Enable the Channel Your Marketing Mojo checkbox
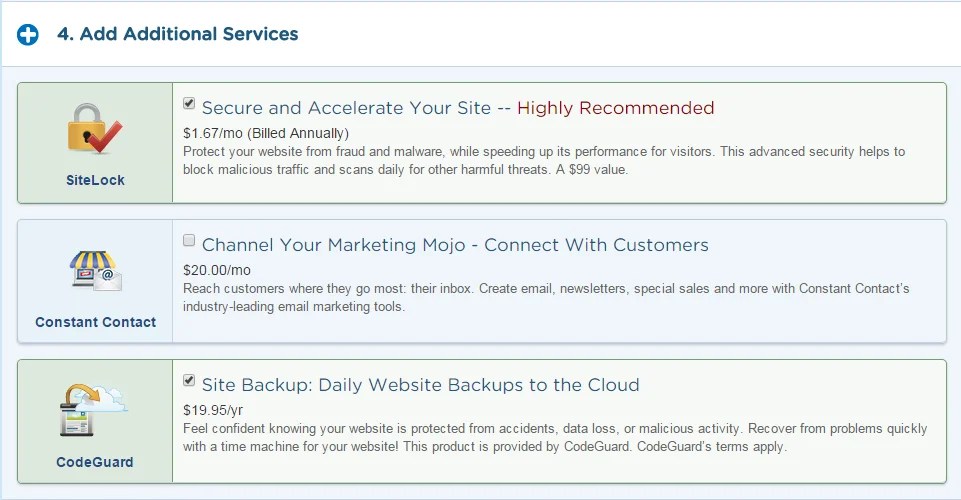 point(189,240)
